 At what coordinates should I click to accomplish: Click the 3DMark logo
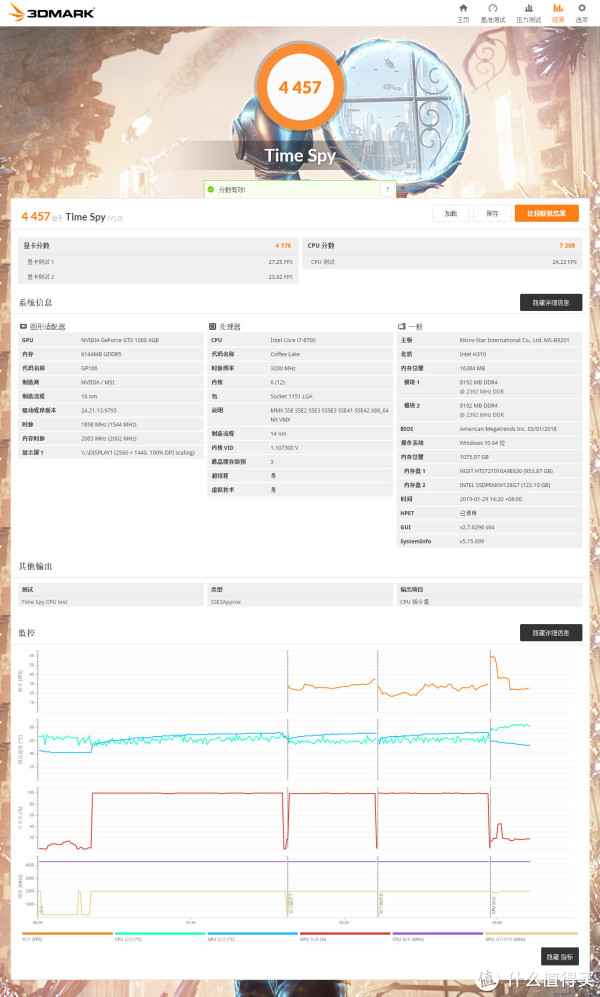click(51, 13)
